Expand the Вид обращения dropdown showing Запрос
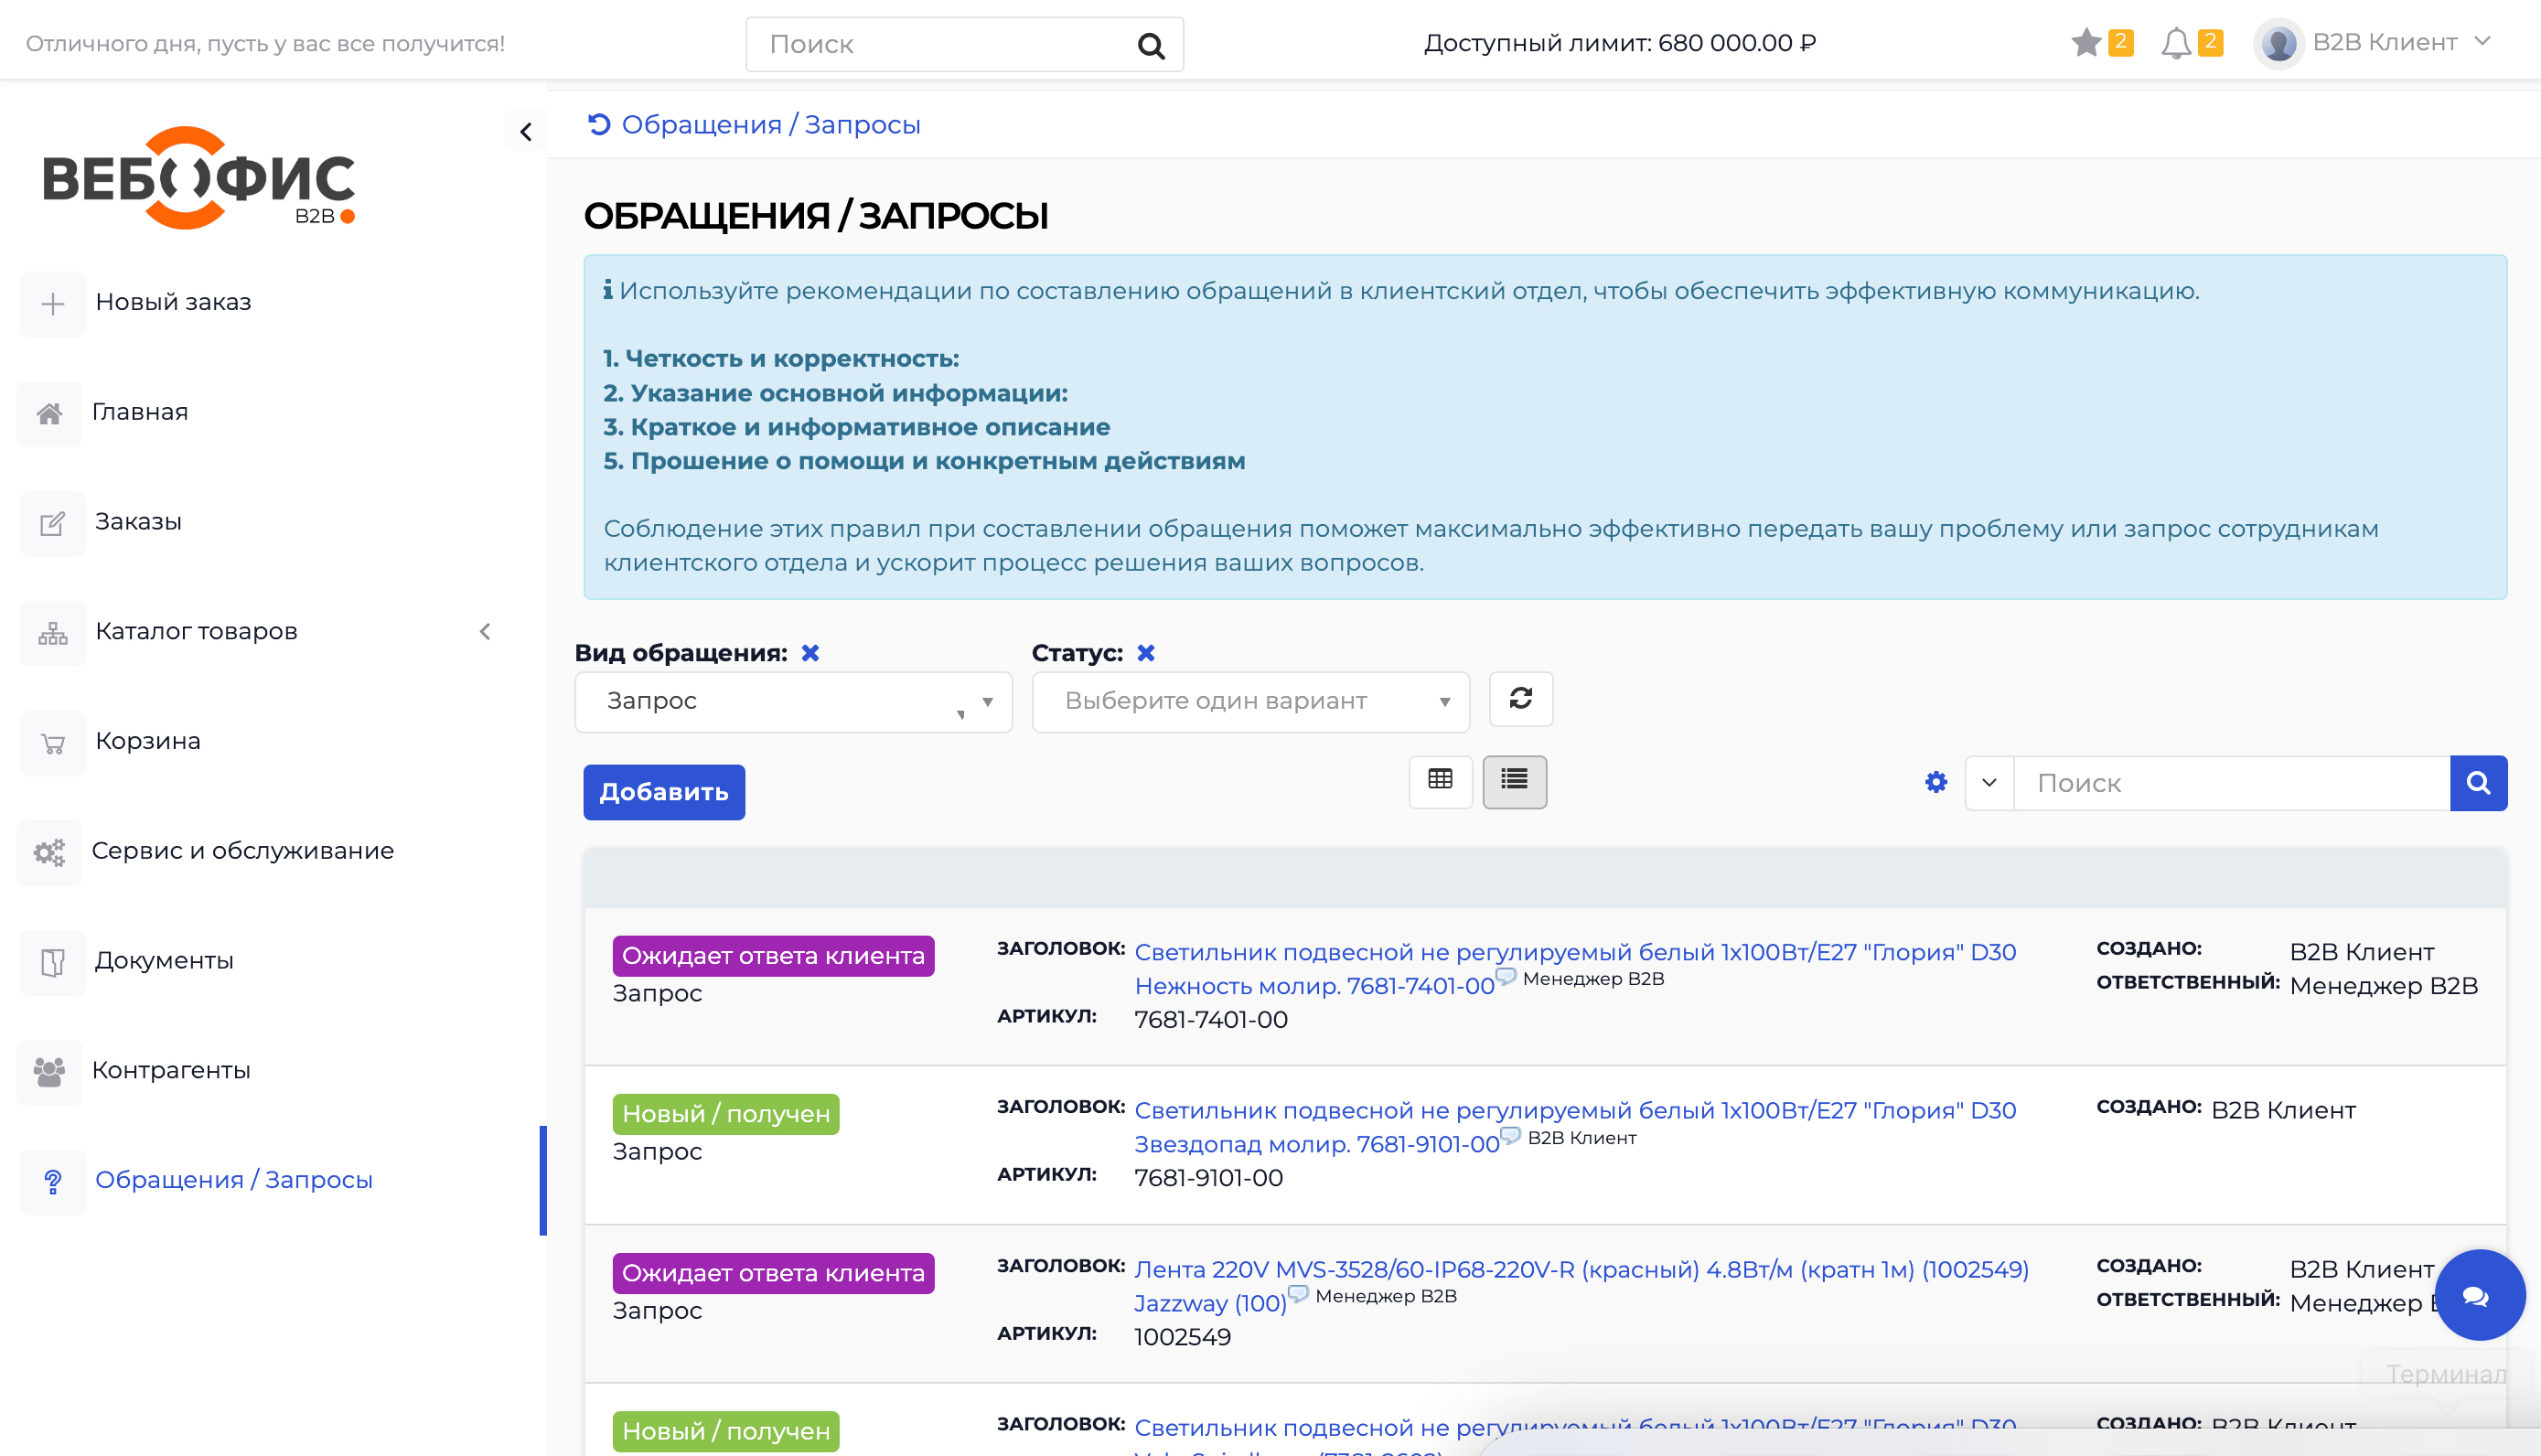The height and width of the screenshot is (1456, 2541). tap(792, 700)
